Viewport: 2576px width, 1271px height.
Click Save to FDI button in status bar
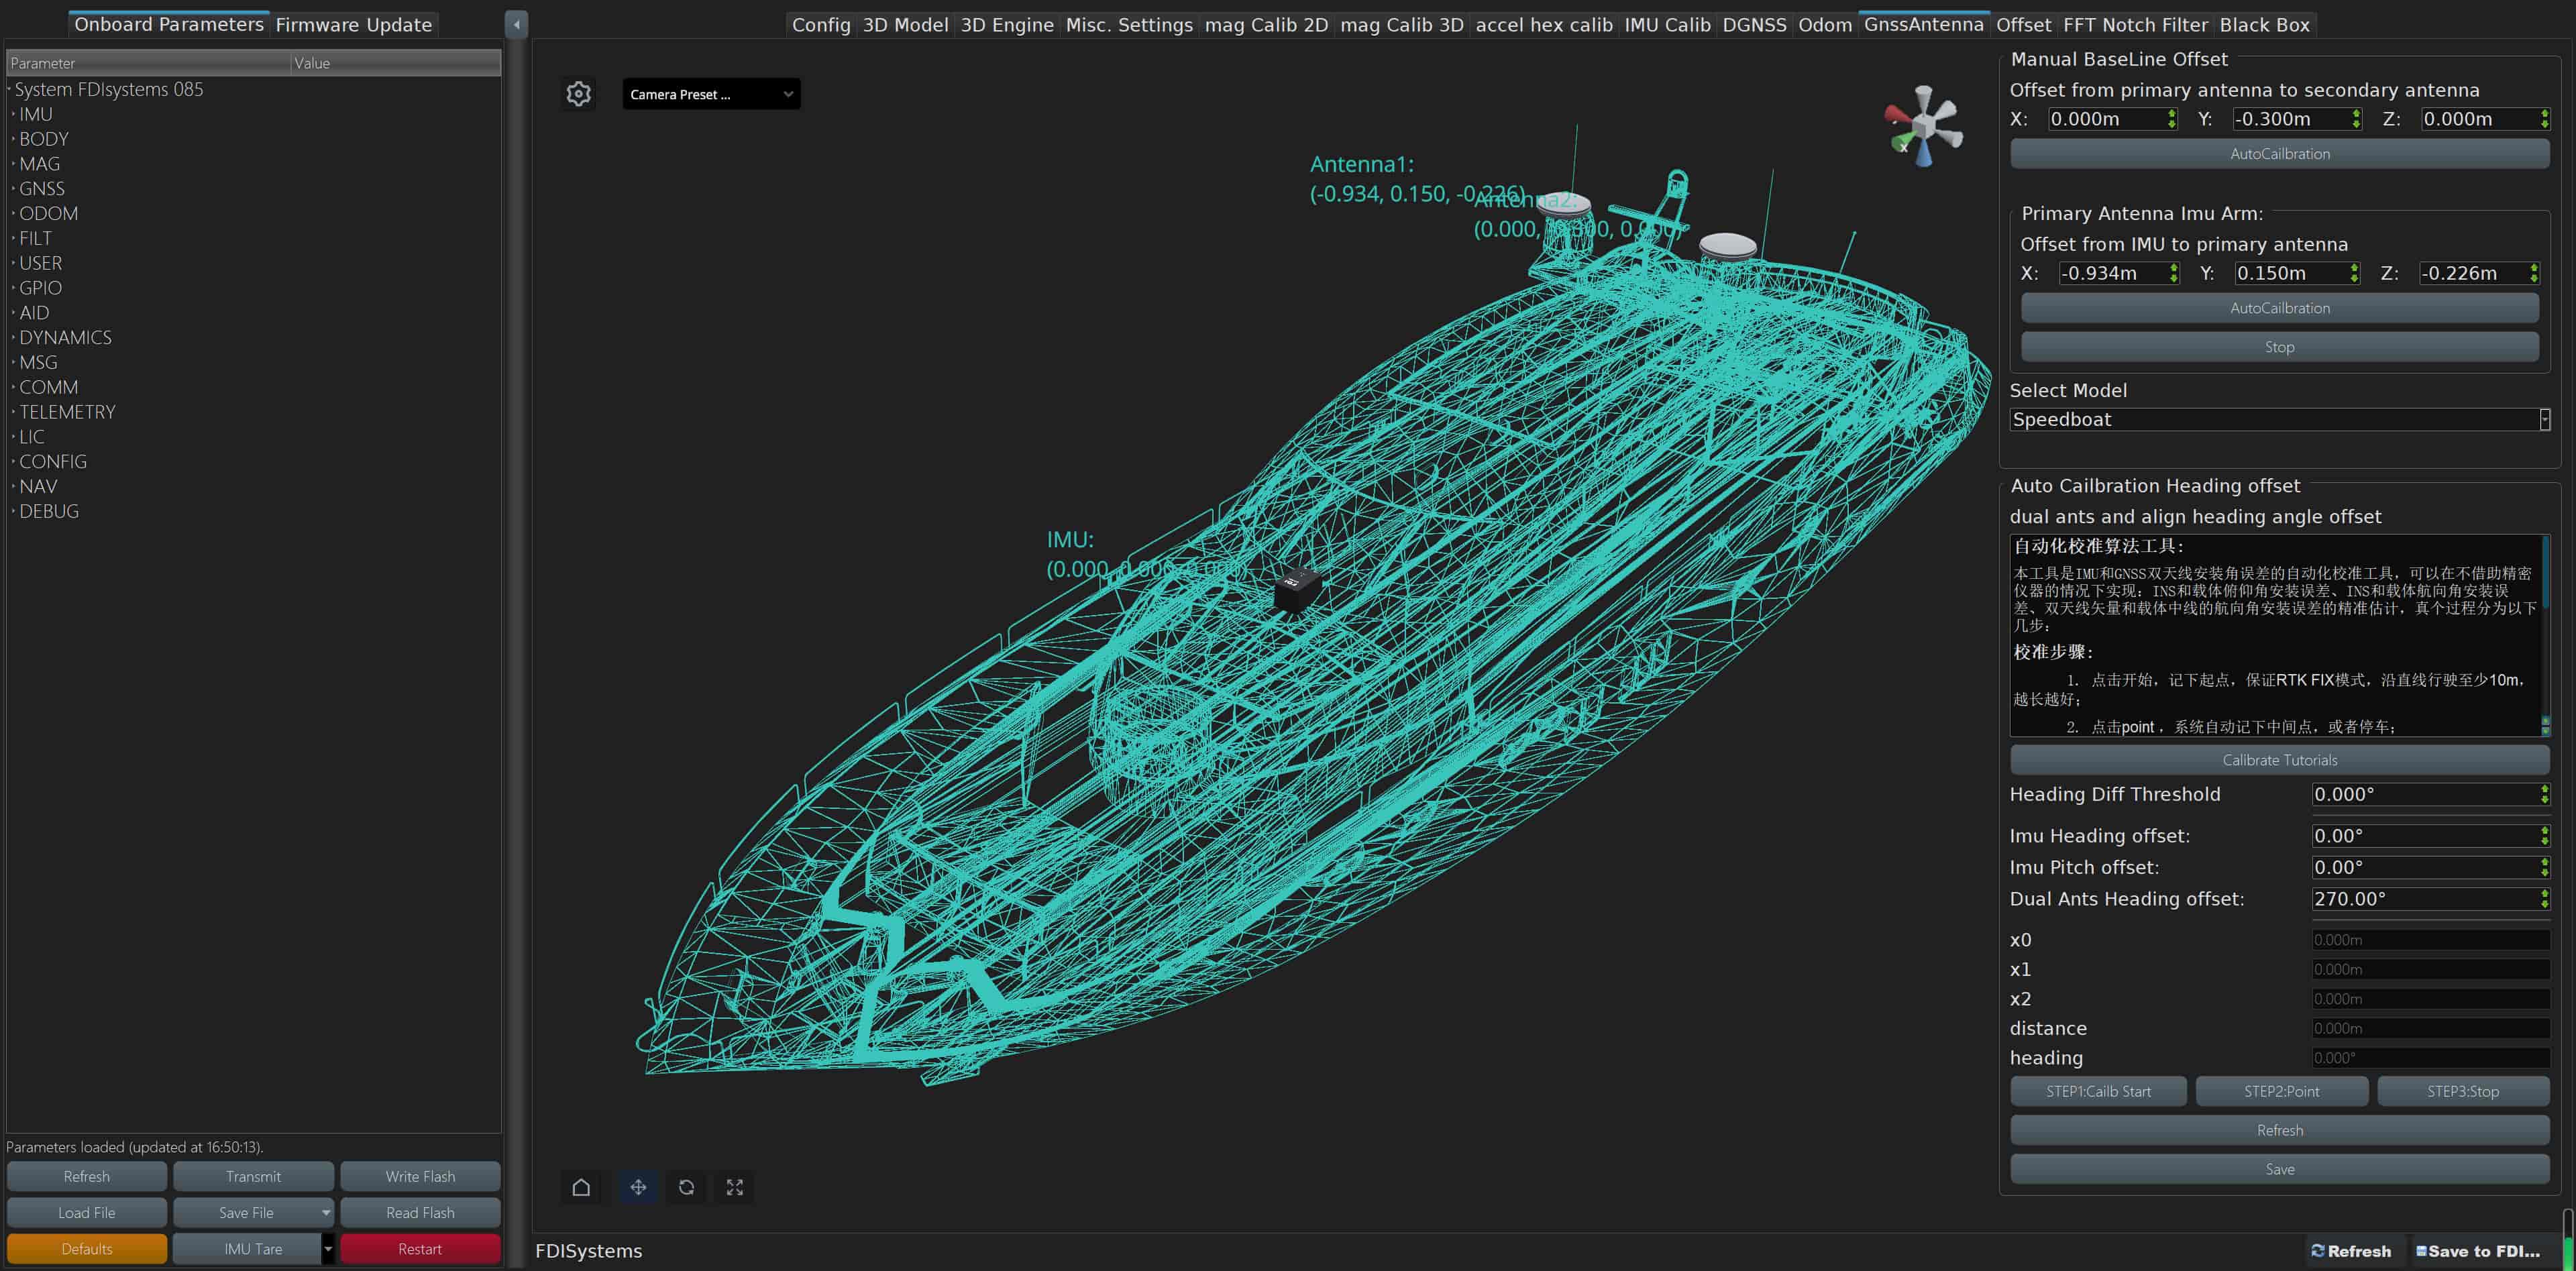(x=2479, y=1251)
